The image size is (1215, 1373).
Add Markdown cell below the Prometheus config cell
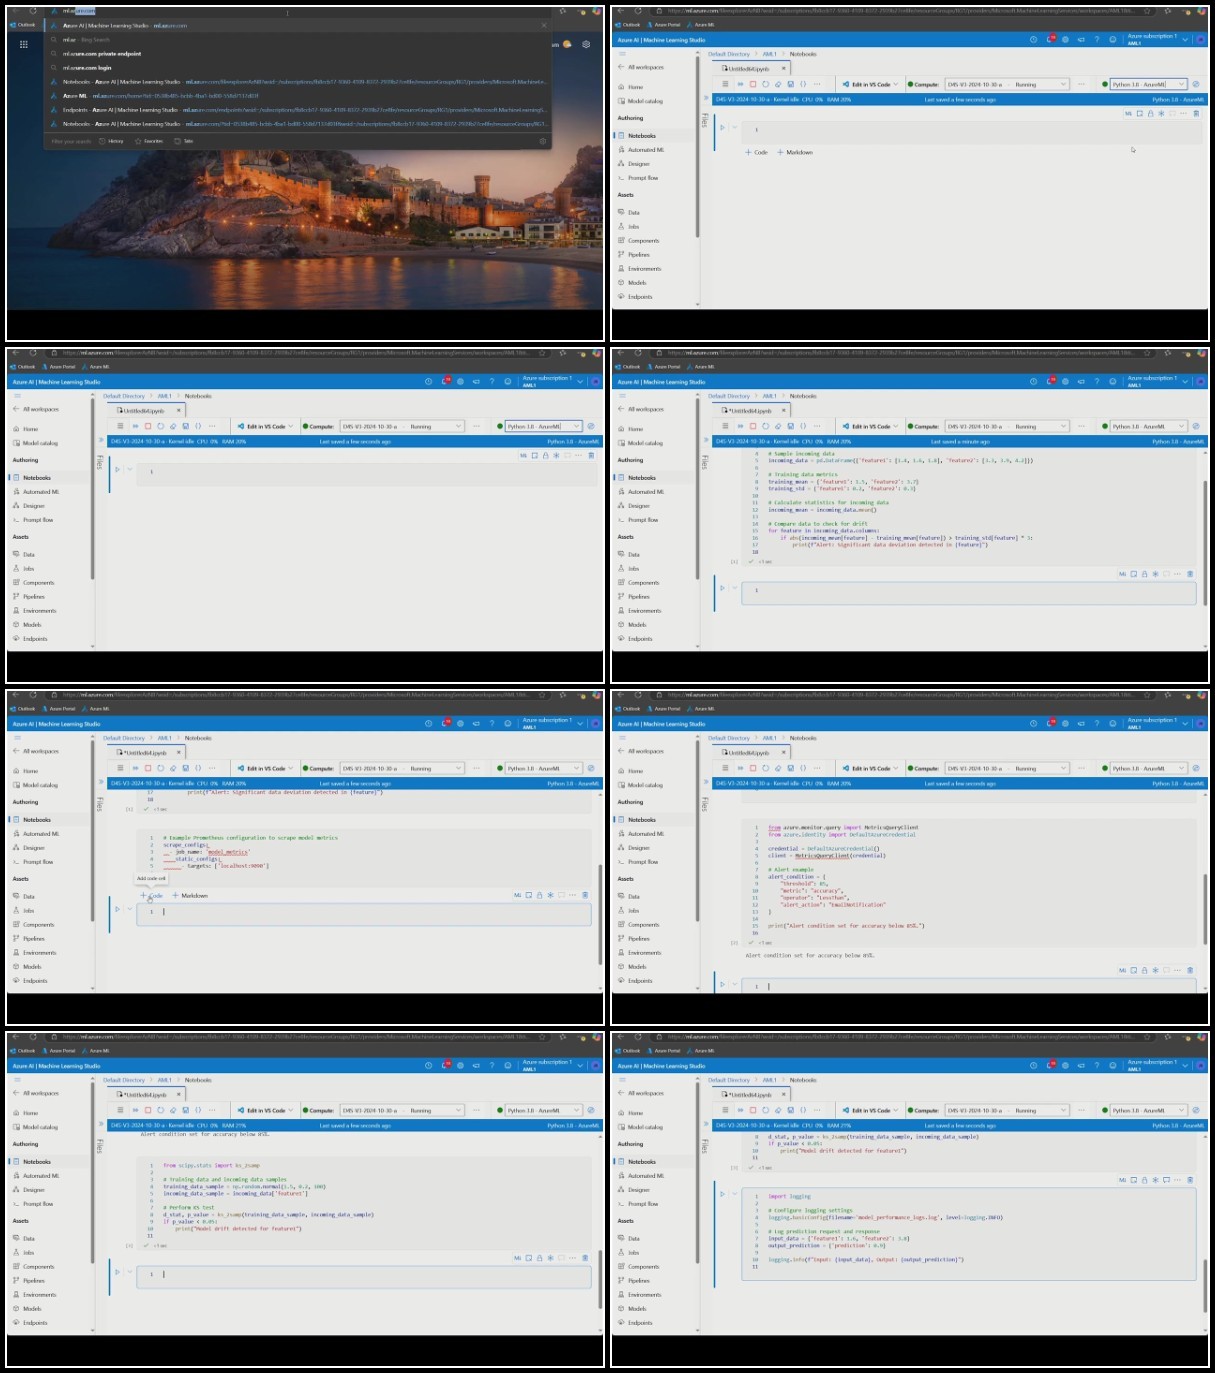click(190, 896)
